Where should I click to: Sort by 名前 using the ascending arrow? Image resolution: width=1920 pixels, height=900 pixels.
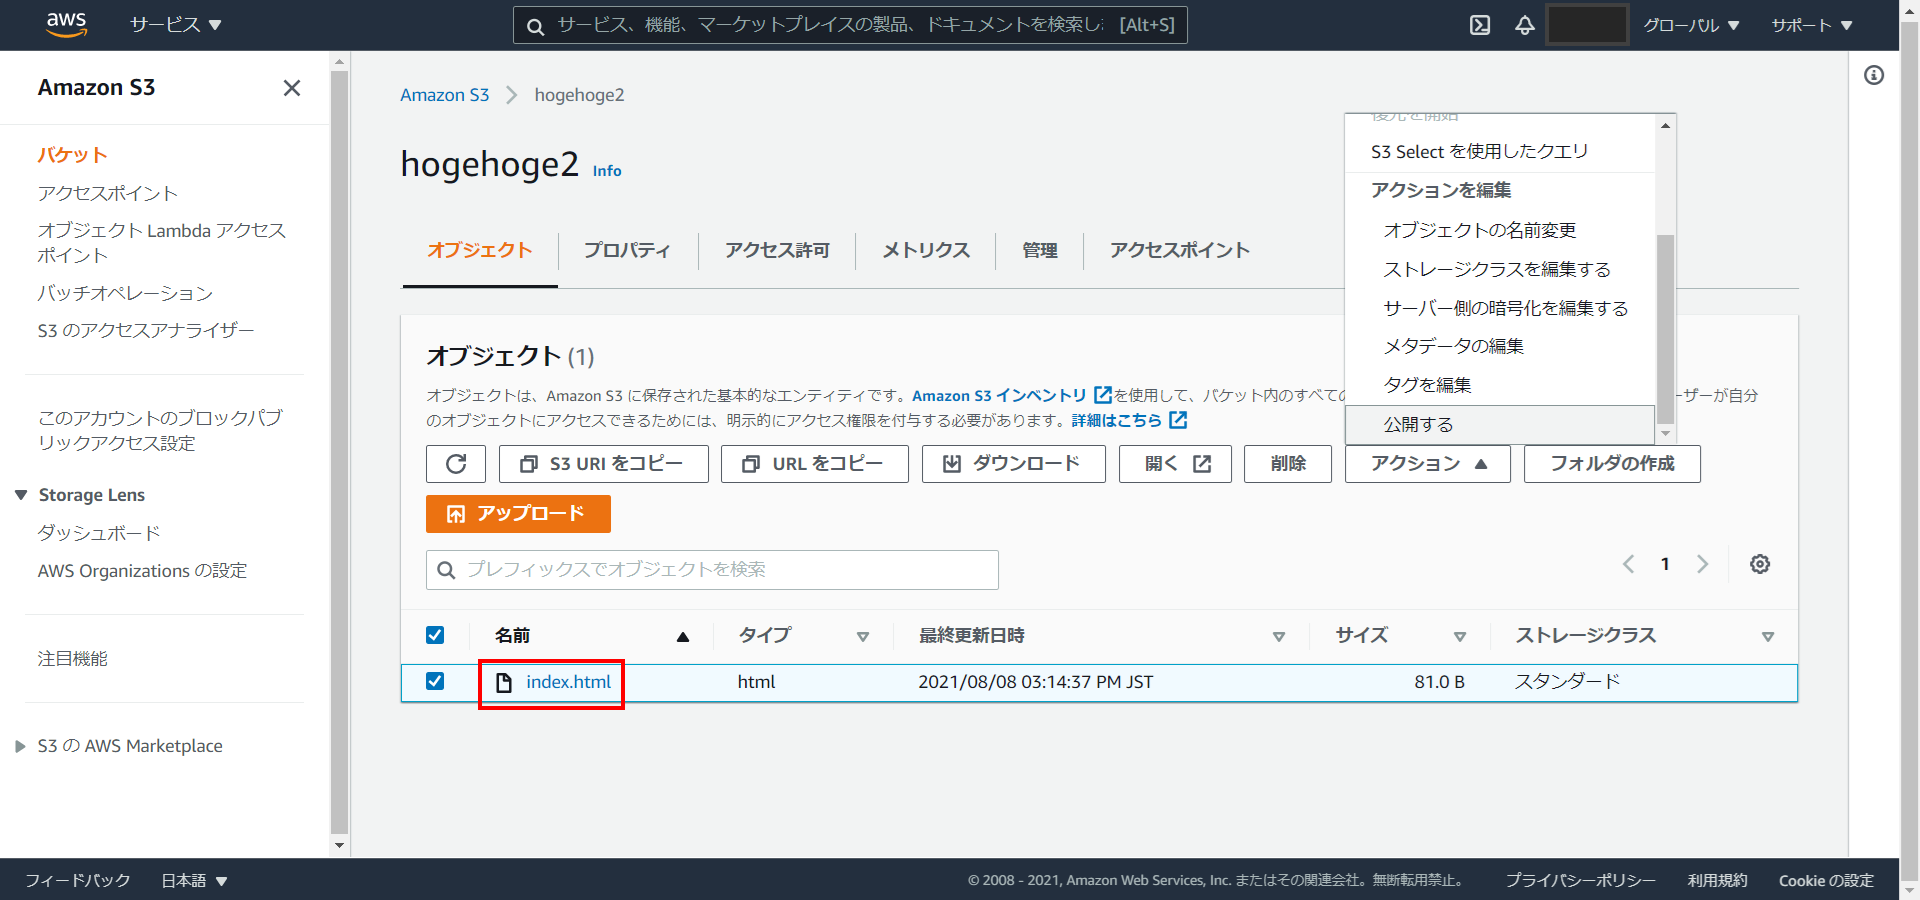coord(683,637)
